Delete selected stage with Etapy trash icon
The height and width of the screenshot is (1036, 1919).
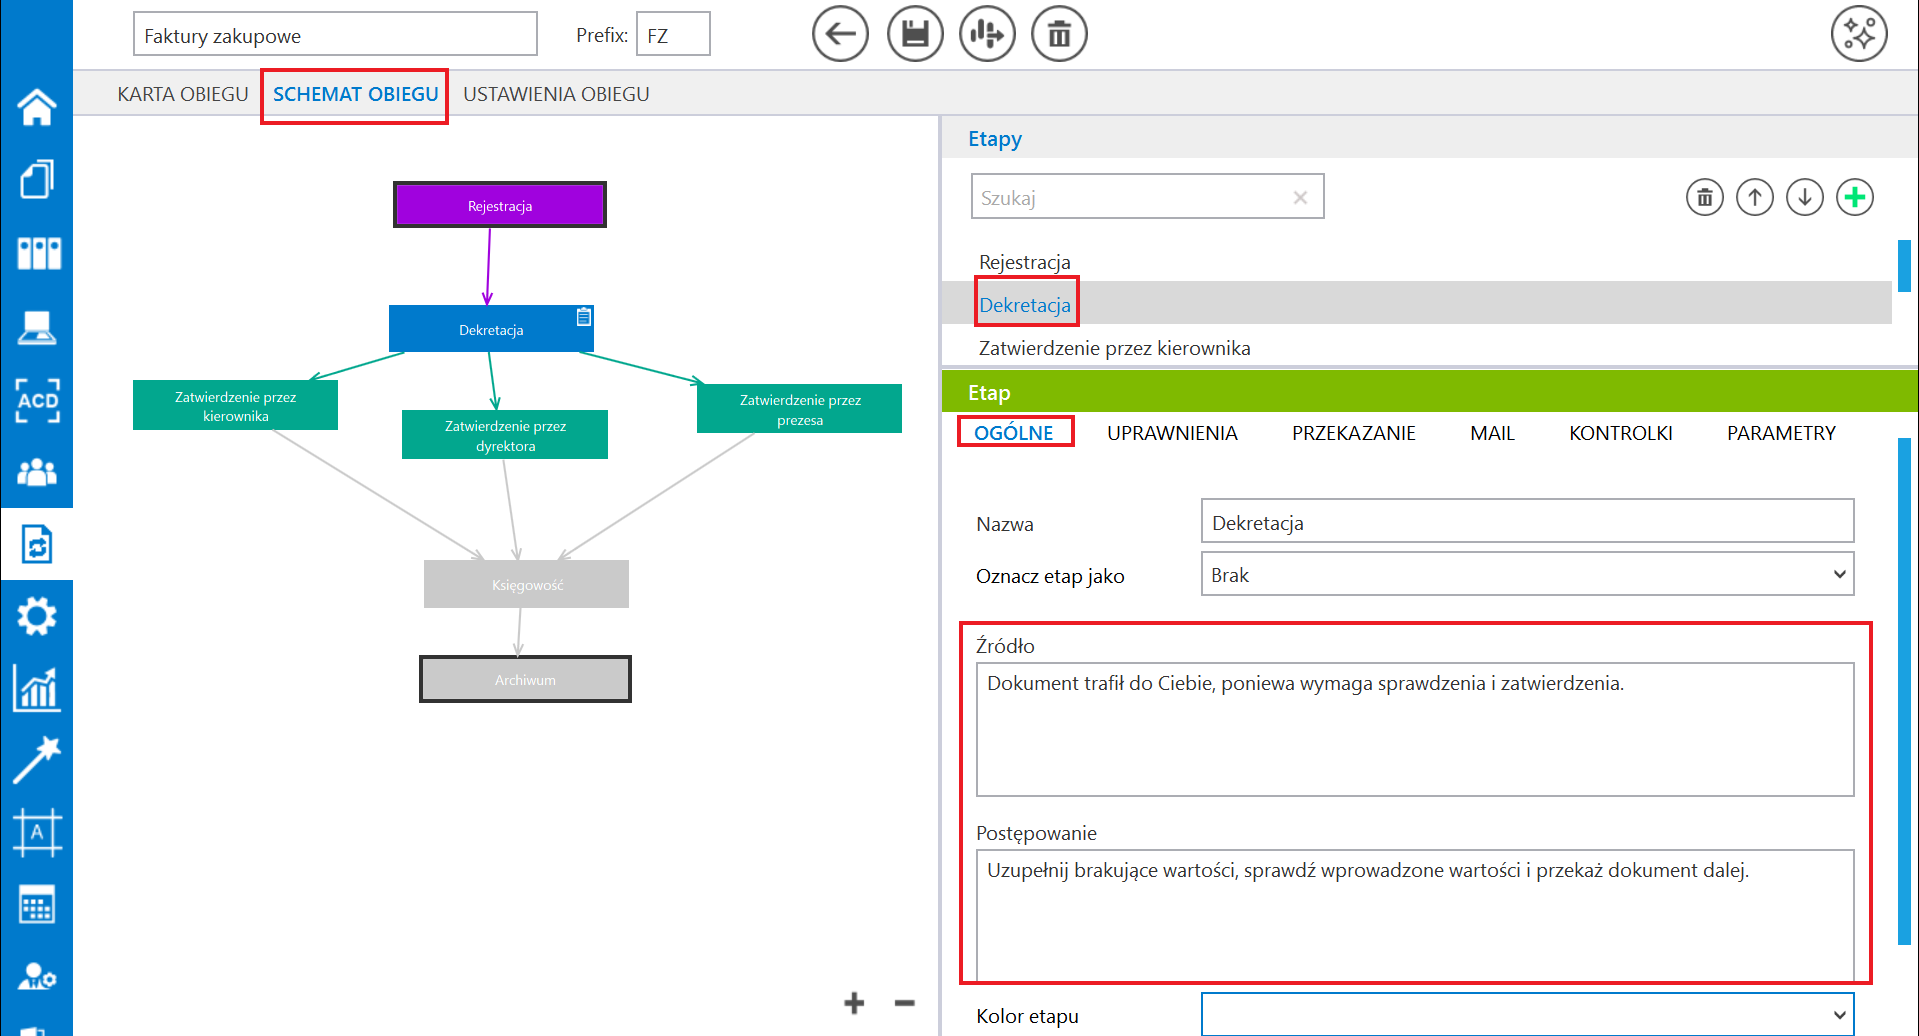1705,197
